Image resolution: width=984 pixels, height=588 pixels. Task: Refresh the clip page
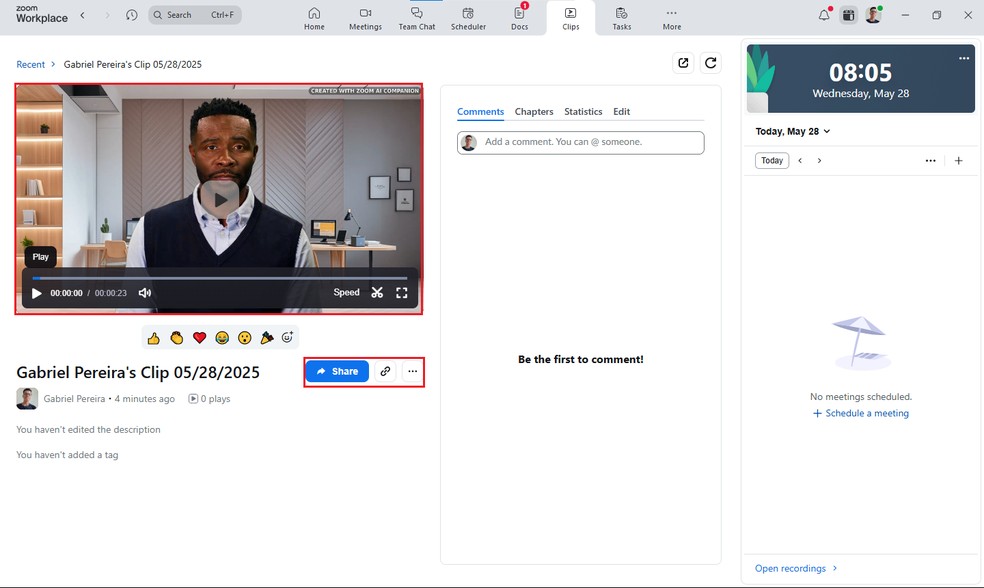(x=711, y=63)
